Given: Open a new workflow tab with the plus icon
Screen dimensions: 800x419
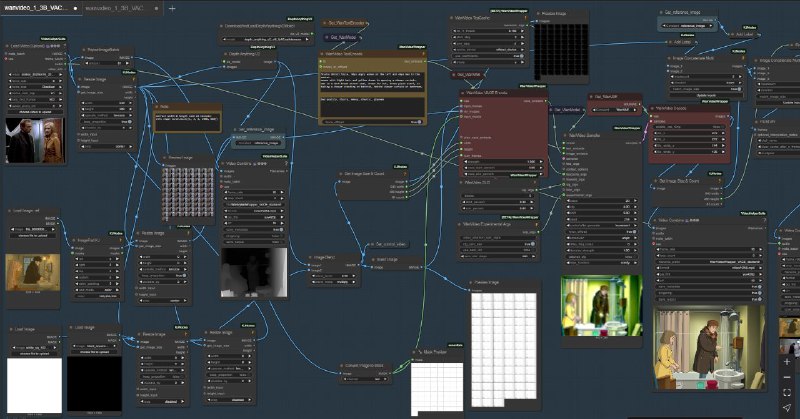Looking at the screenshot, I should pyautogui.click(x=172, y=8).
